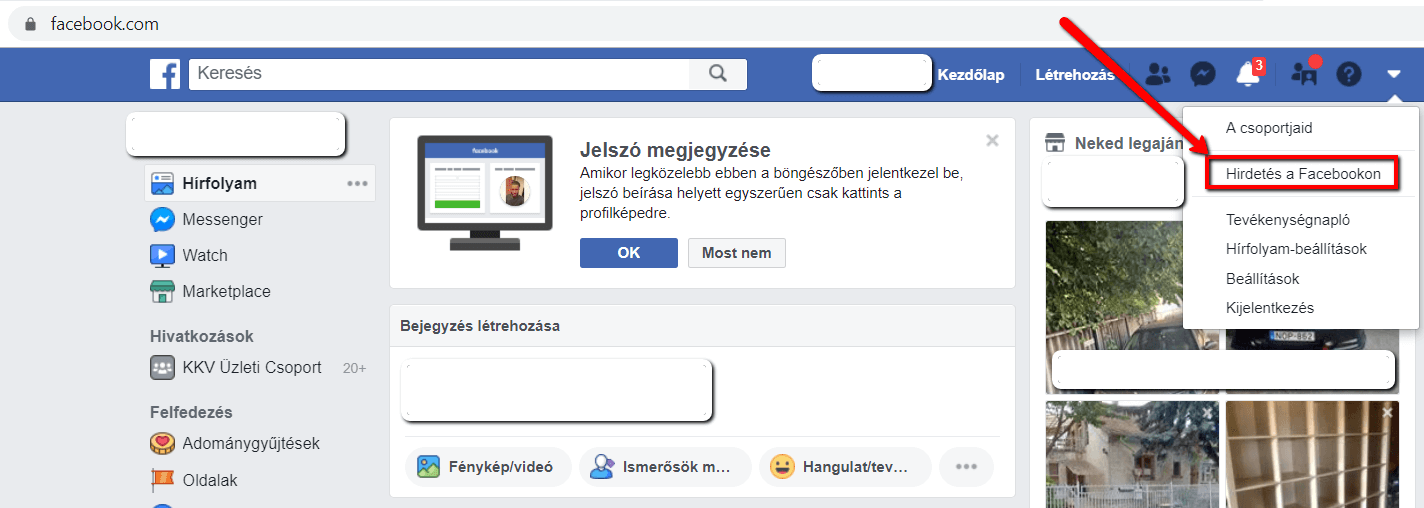The image size is (1424, 508).
Task: Click the Facebook logo icon
Action: click(x=165, y=74)
